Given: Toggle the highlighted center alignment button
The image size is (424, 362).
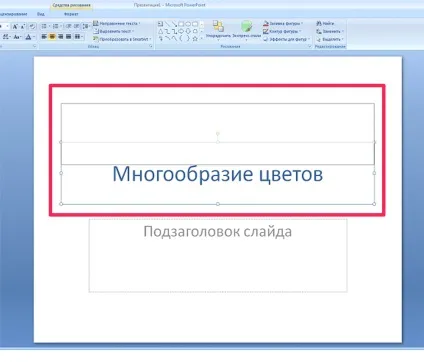Looking at the screenshot, I should click(x=52, y=37).
